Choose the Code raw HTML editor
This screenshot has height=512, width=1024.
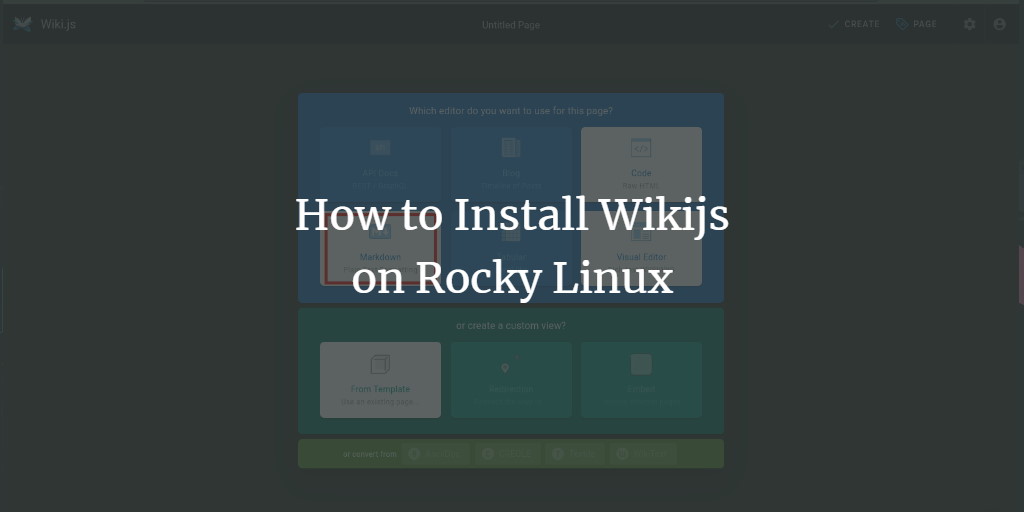641,164
